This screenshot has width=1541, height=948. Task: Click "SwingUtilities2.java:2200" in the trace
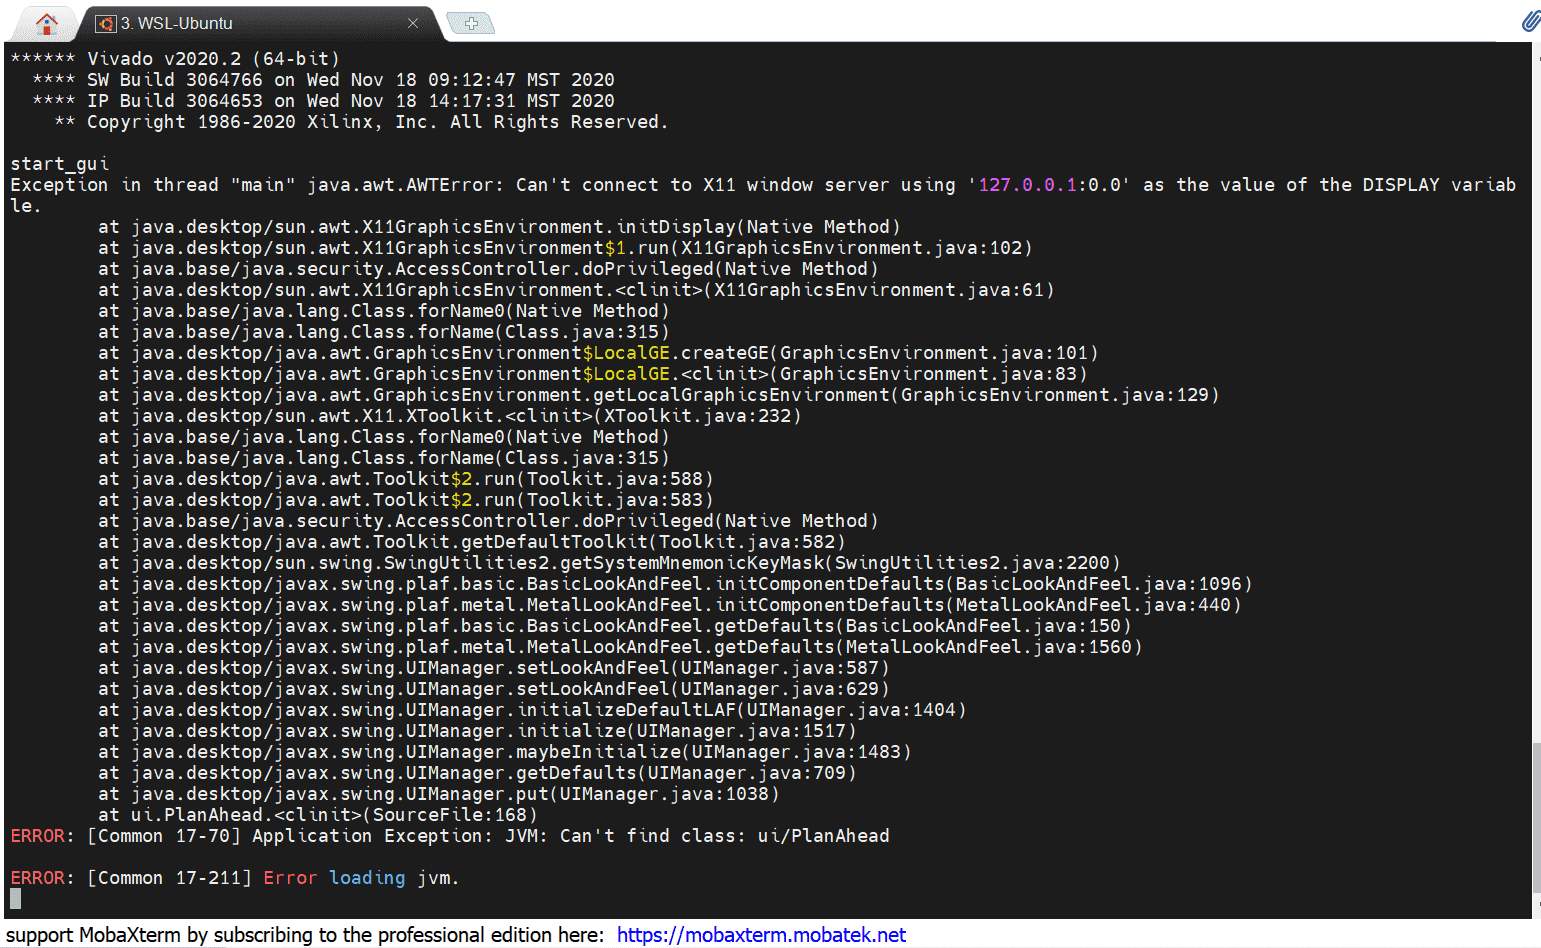[x=972, y=563]
